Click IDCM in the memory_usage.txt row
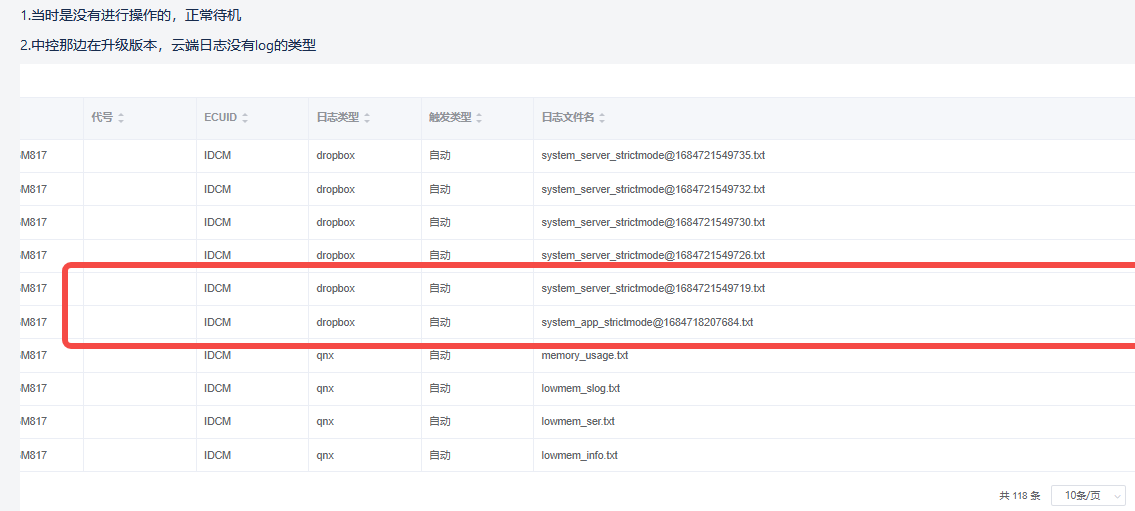 point(217,355)
